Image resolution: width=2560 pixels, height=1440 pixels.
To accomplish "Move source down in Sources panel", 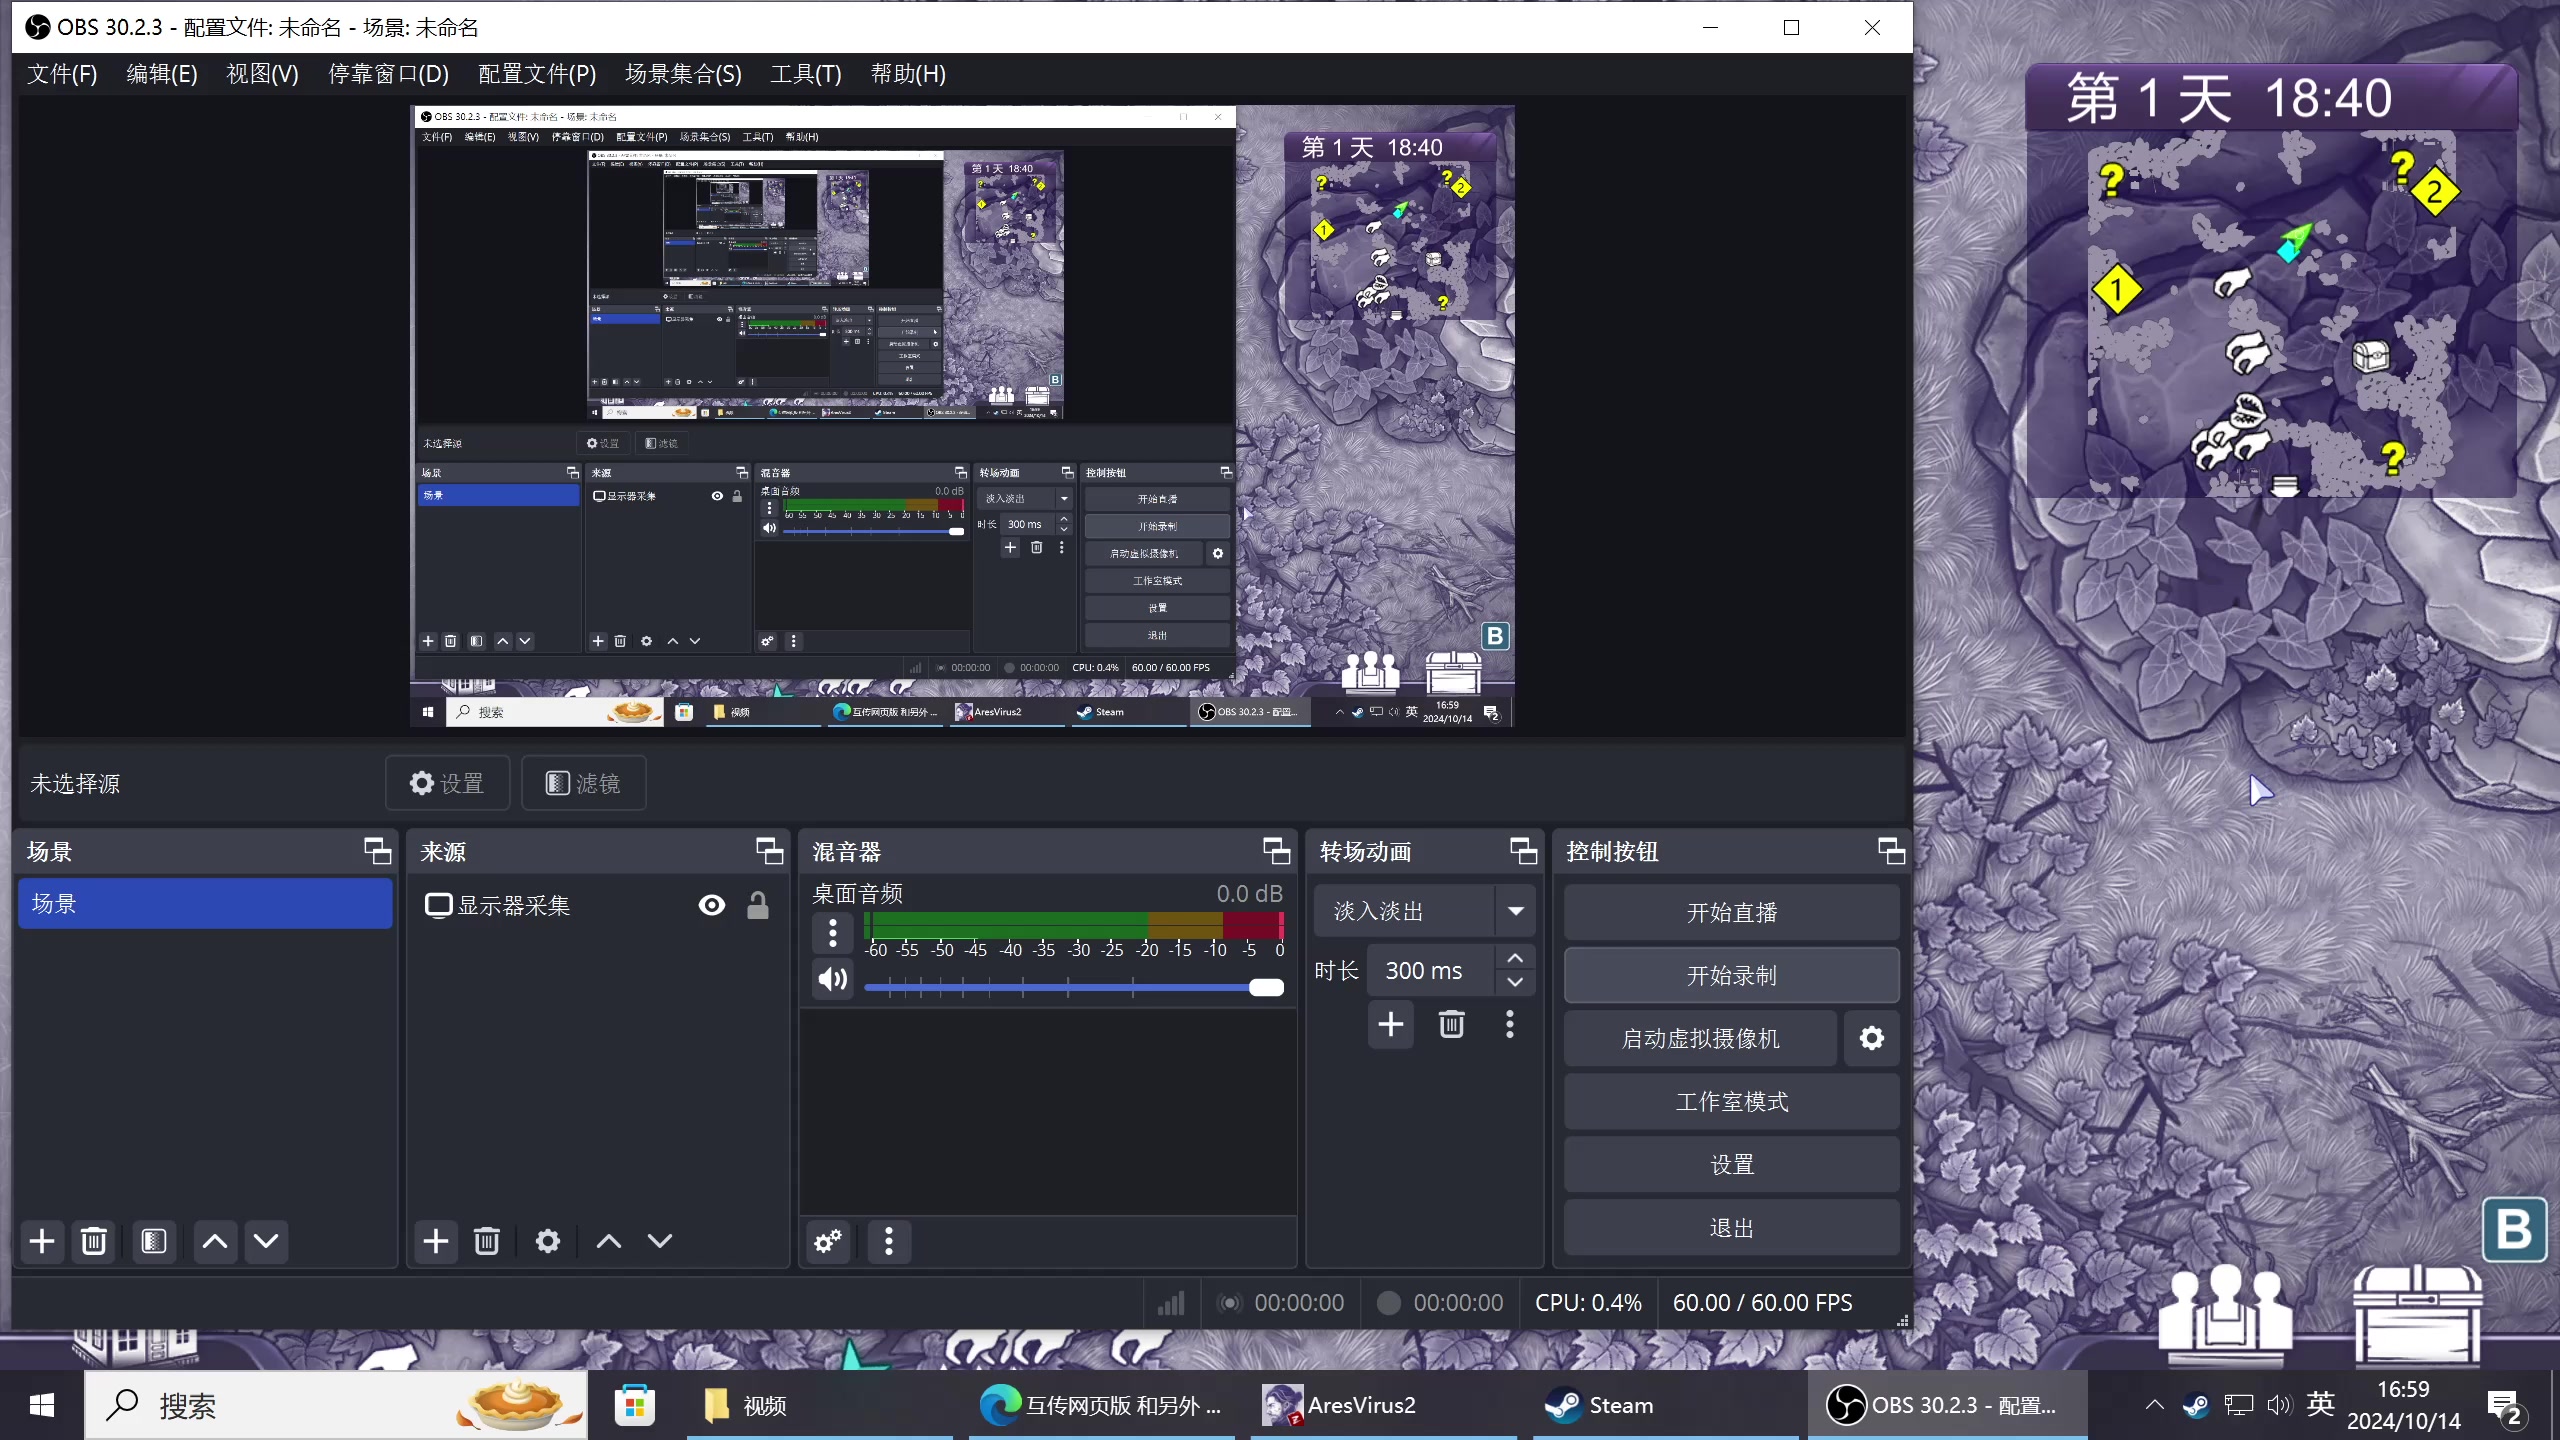I will pyautogui.click(x=660, y=1241).
